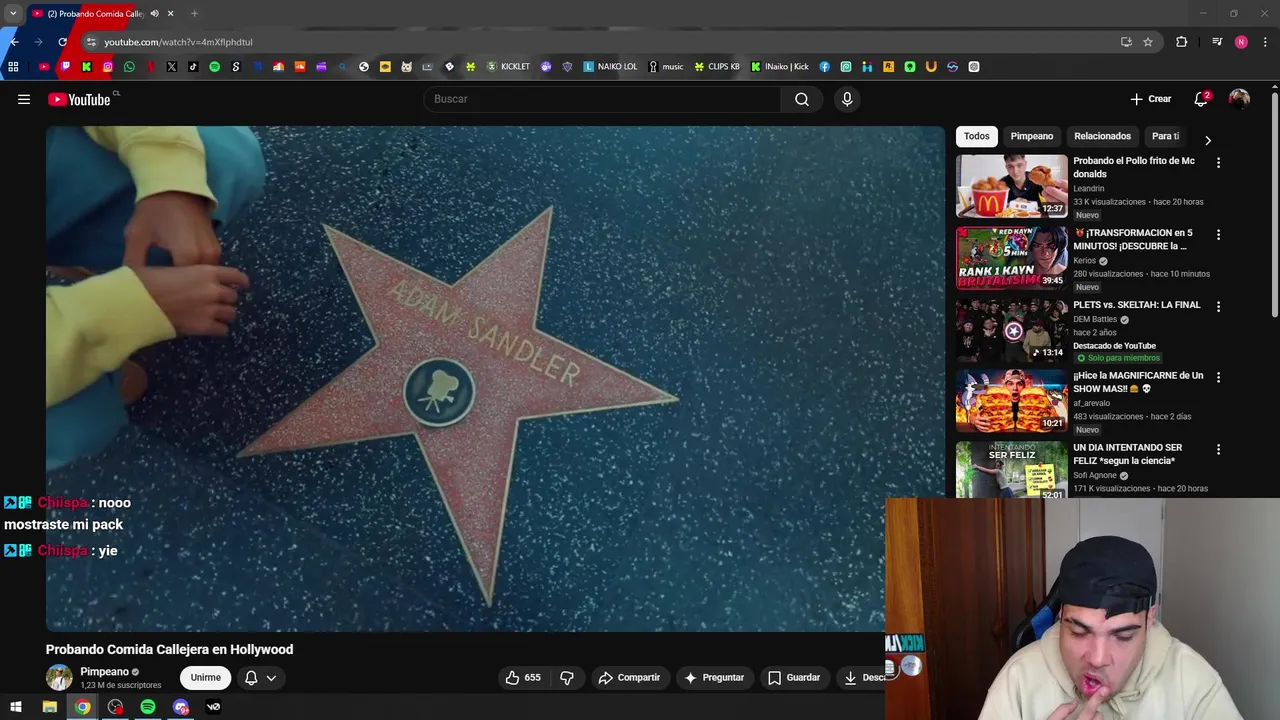The height and width of the screenshot is (720, 1280).
Task: View site information icon in address bar
Action: [x=91, y=42]
